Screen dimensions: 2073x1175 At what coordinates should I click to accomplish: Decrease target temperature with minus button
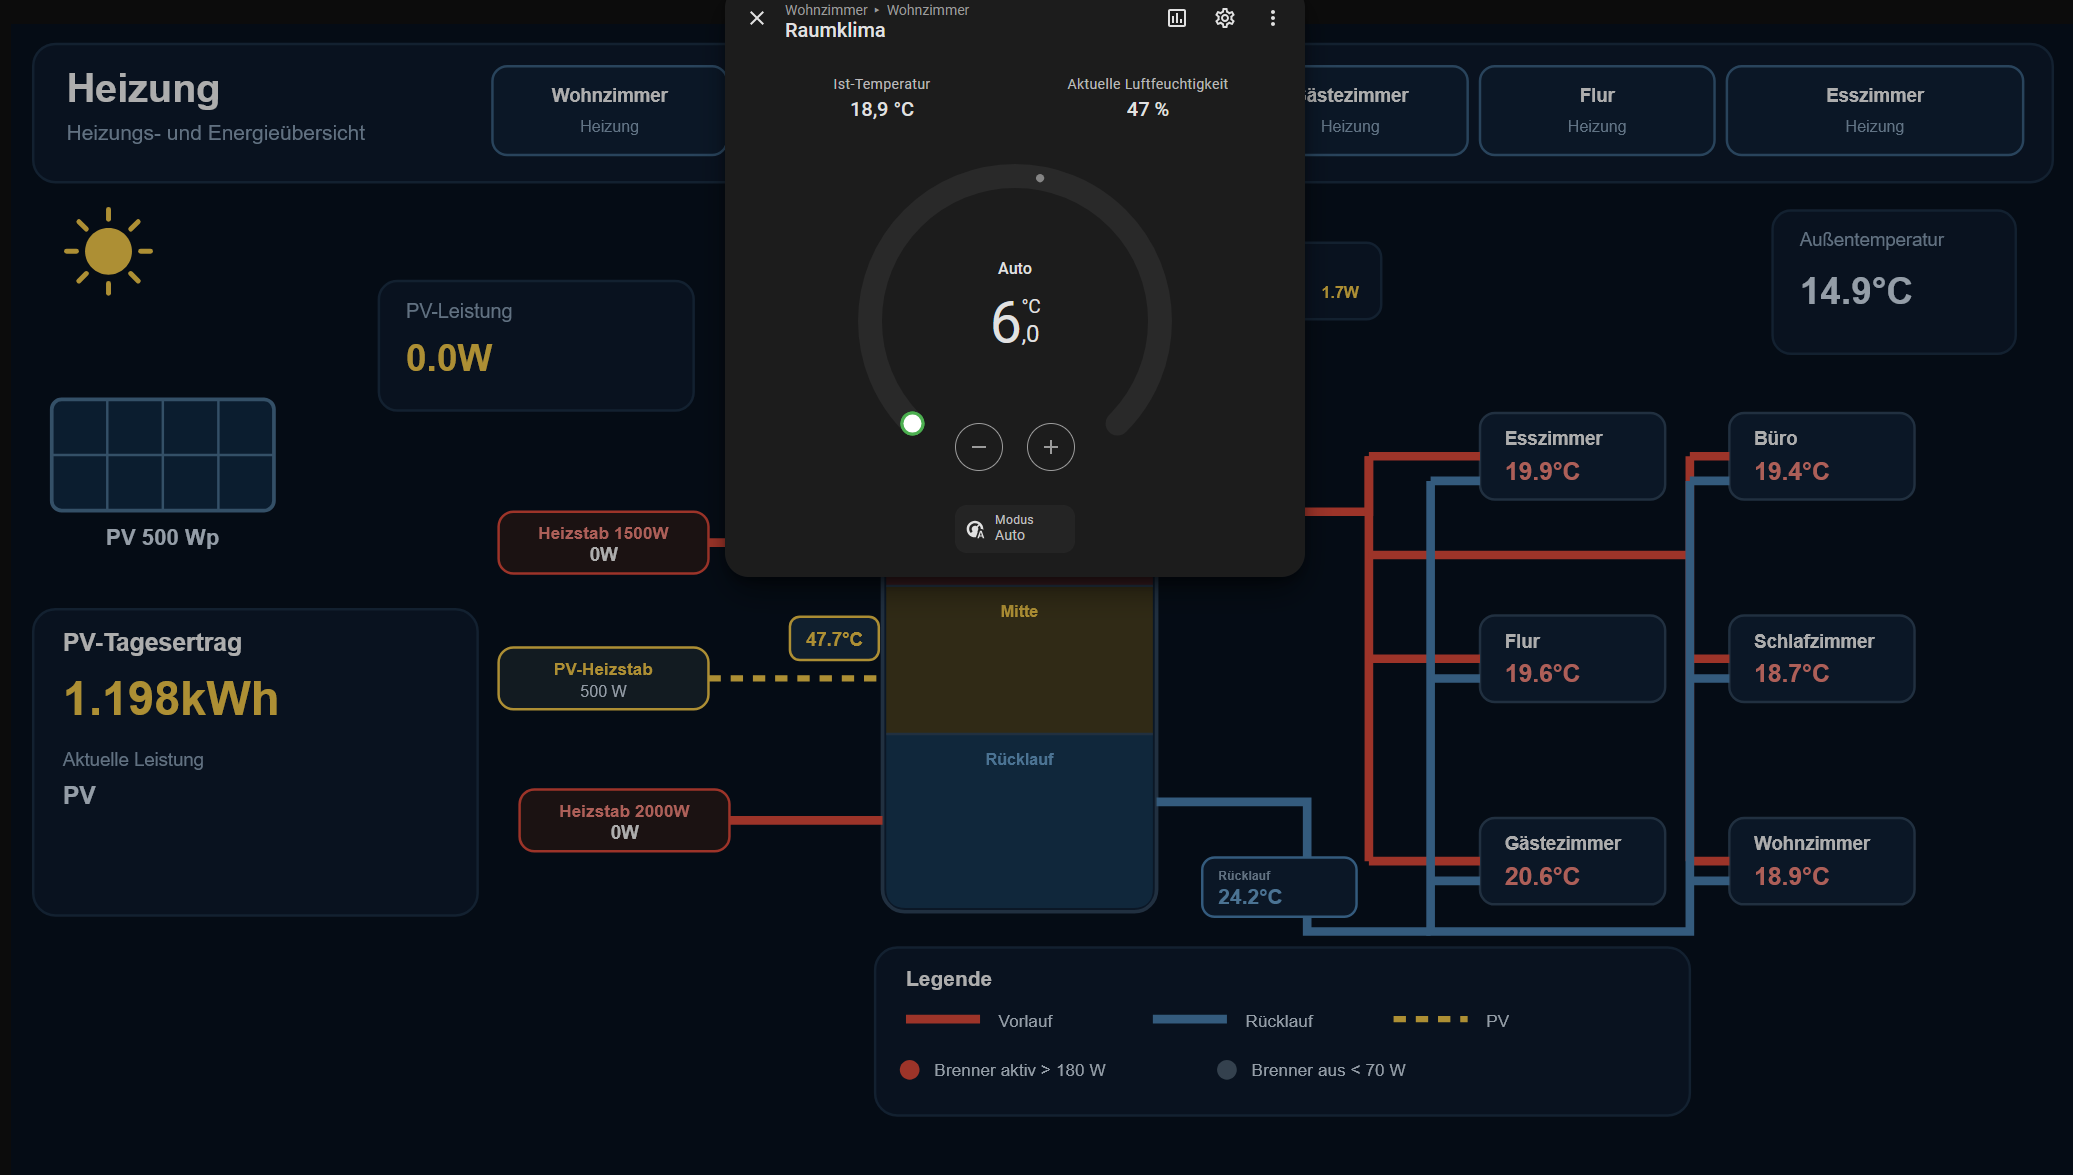click(979, 447)
